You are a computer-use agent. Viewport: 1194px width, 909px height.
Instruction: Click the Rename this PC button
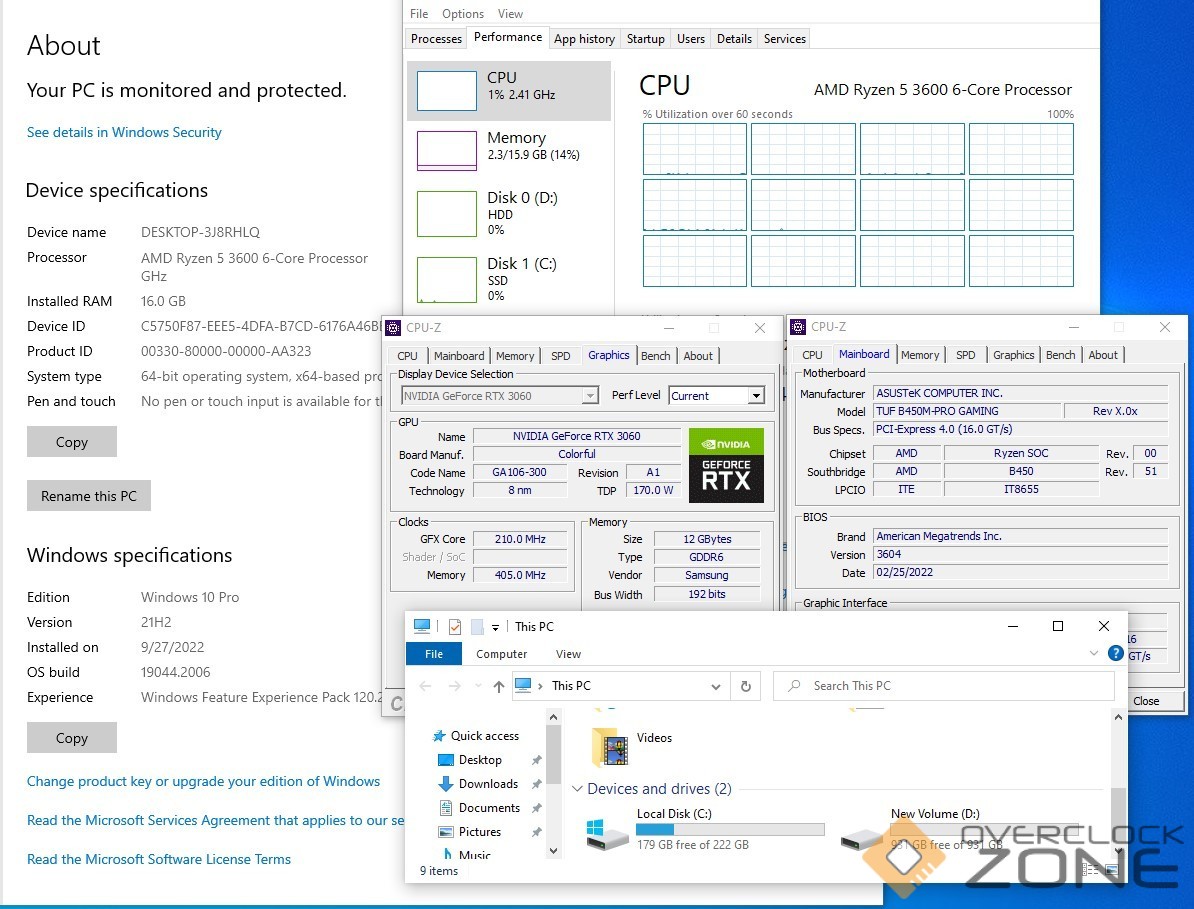tap(89, 496)
